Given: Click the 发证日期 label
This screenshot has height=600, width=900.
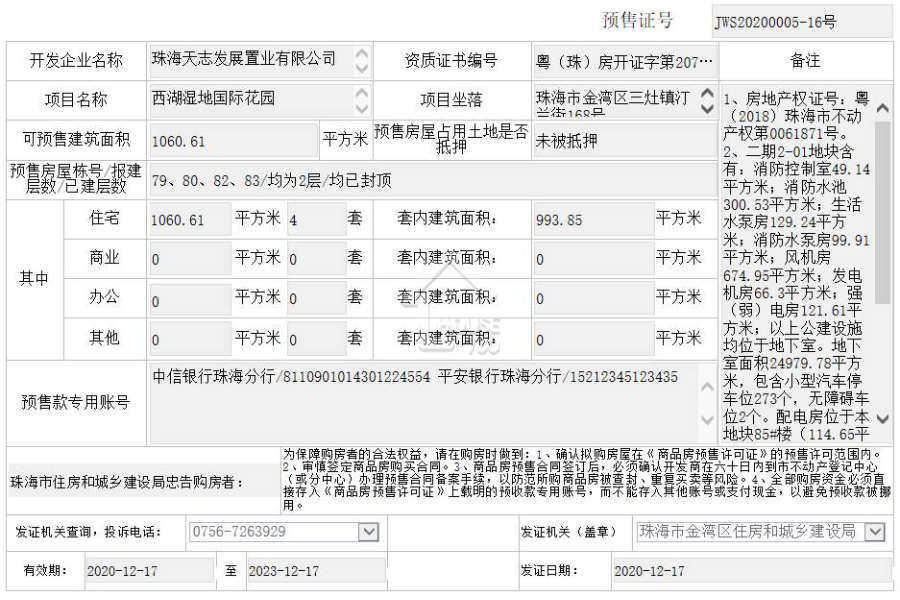Looking at the screenshot, I should click(x=548, y=571).
